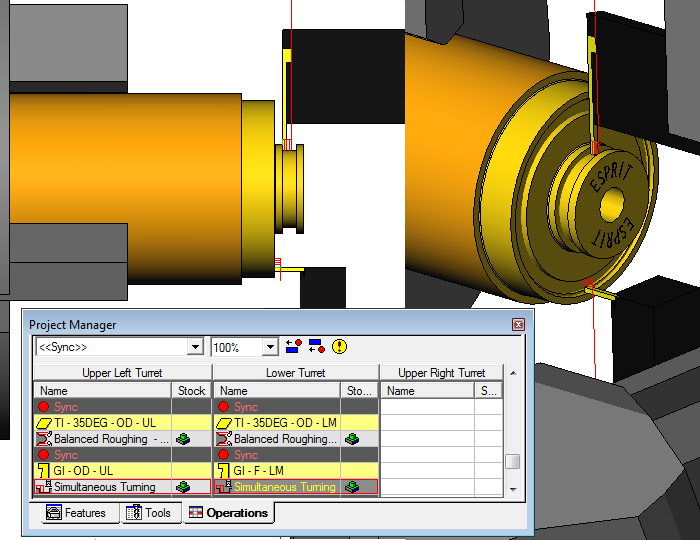Click the Upper Right Turret column header
Viewport: 700px width, 540px height.
tap(441, 373)
